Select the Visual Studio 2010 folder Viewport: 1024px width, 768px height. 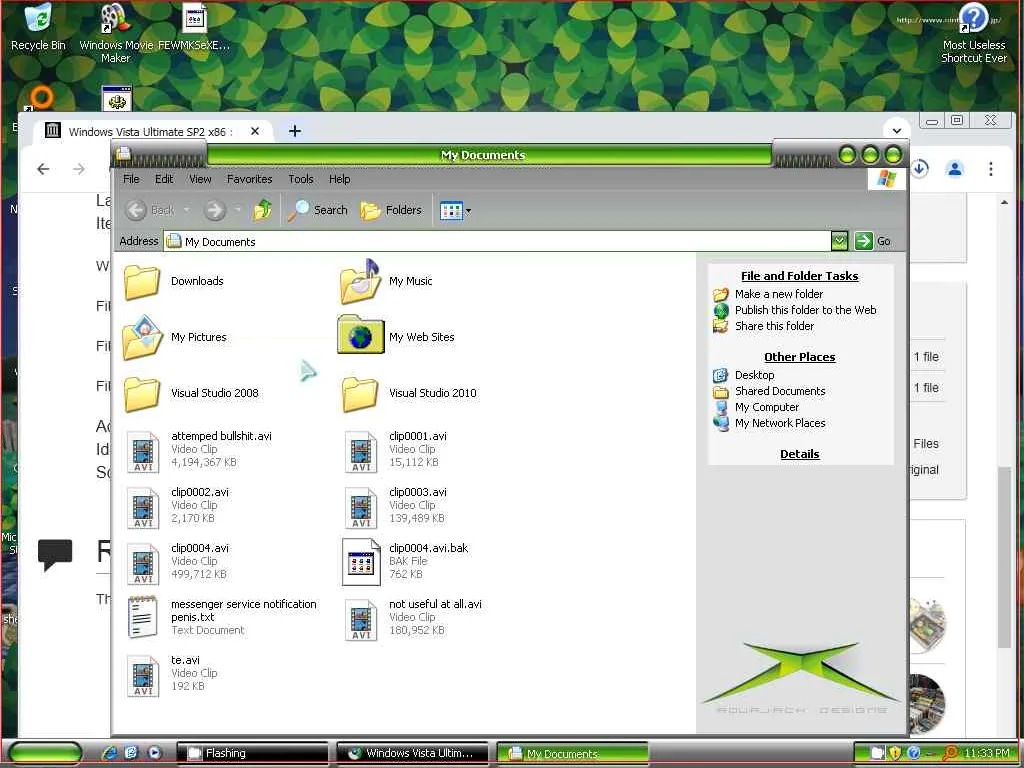tap(360, 394)
